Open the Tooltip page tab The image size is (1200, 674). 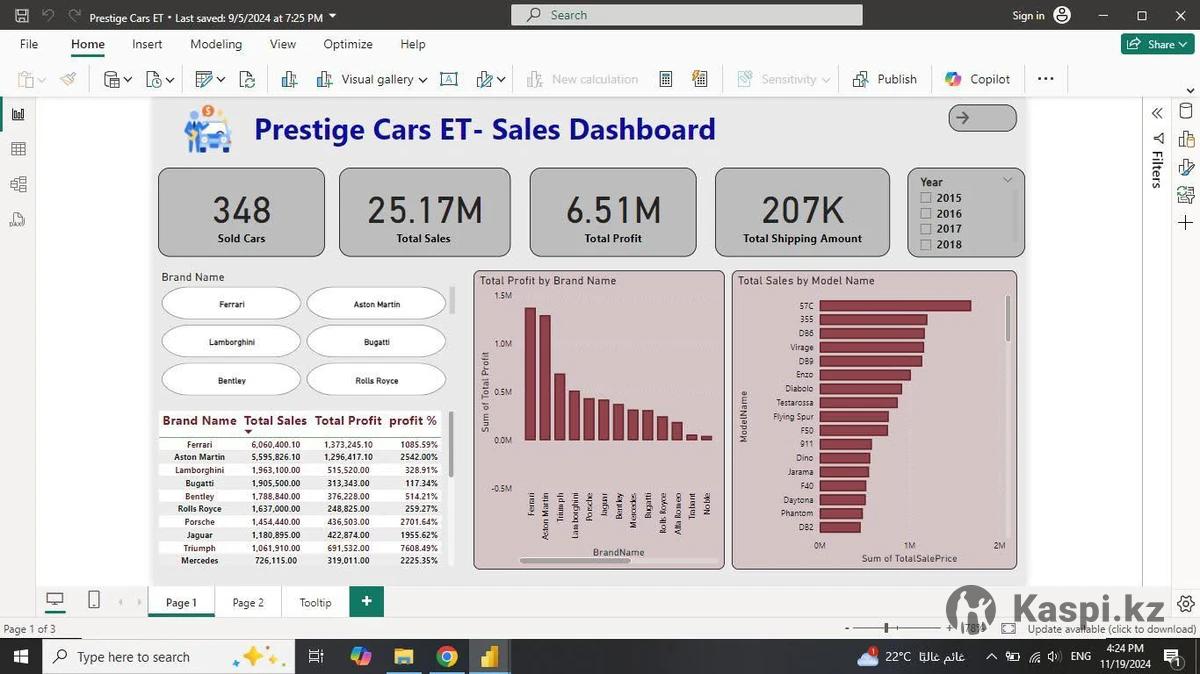[x=315, y=602]
